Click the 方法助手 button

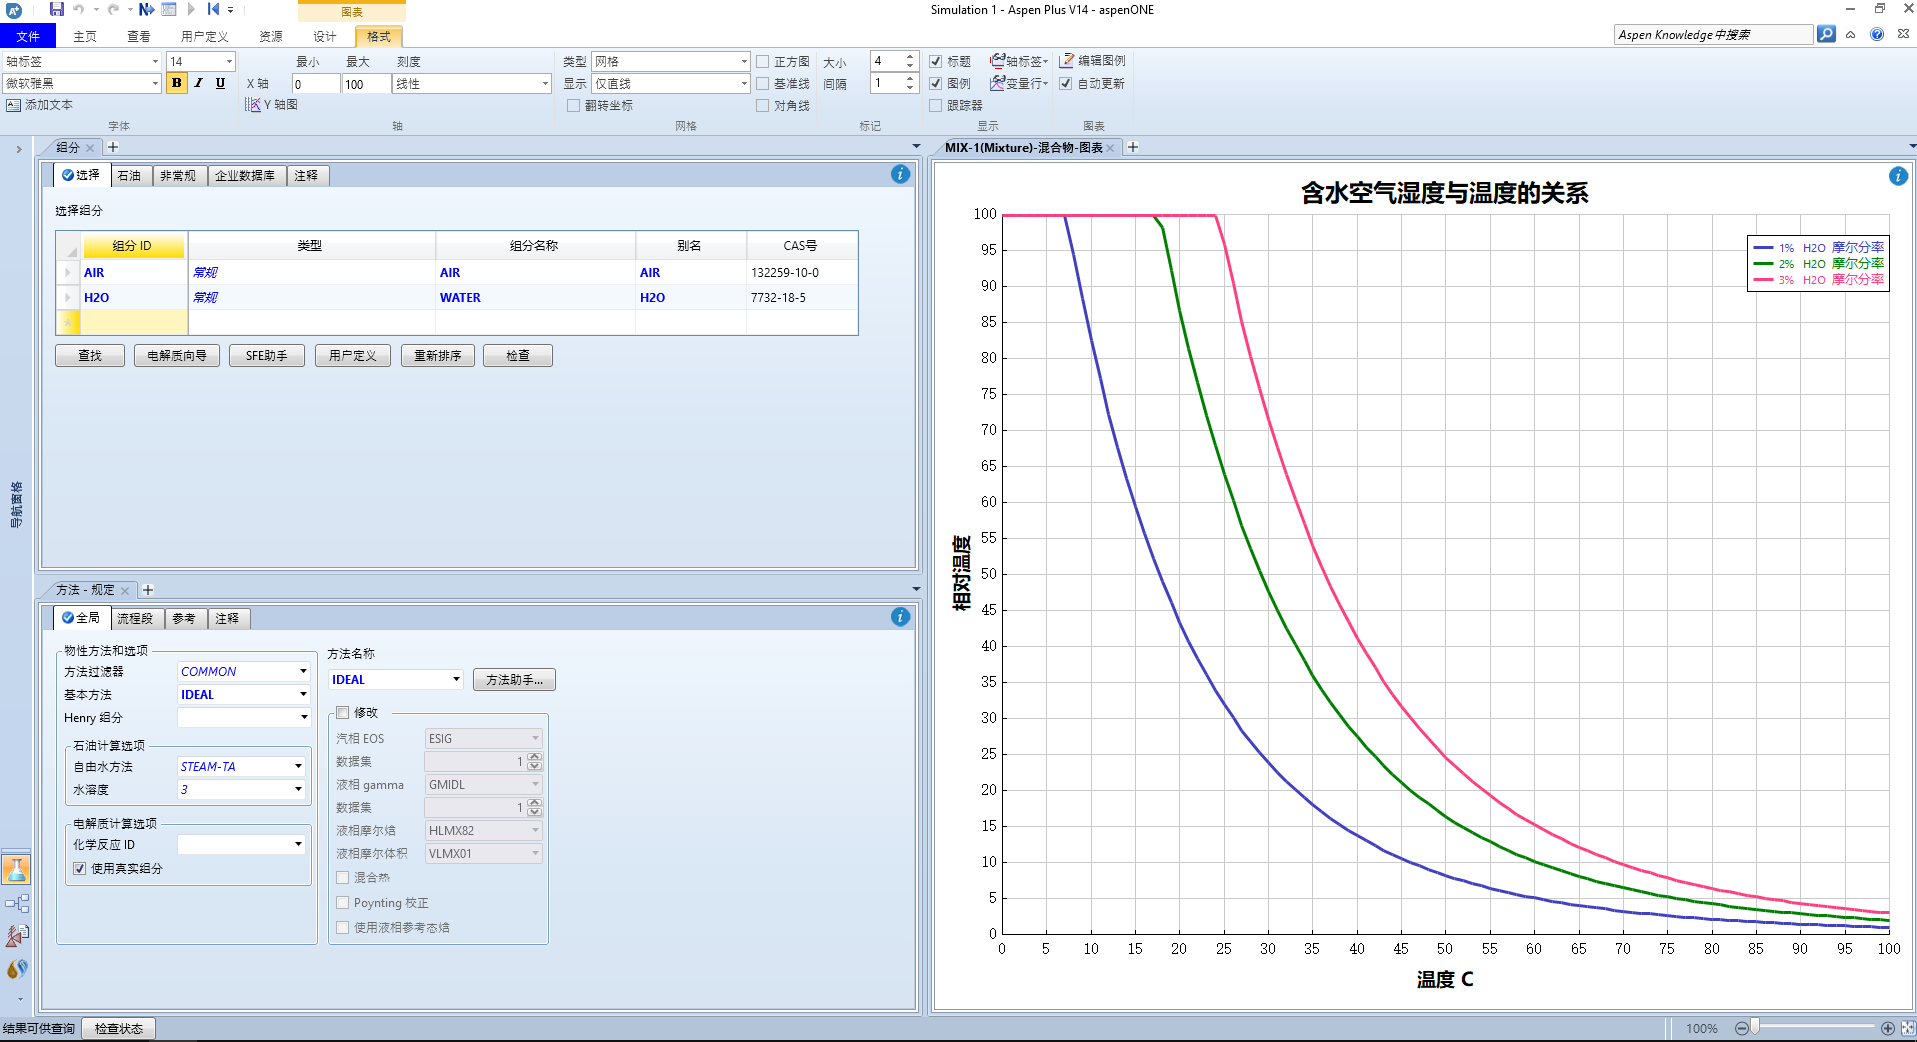pyautogui.click(x=514, y=679)
